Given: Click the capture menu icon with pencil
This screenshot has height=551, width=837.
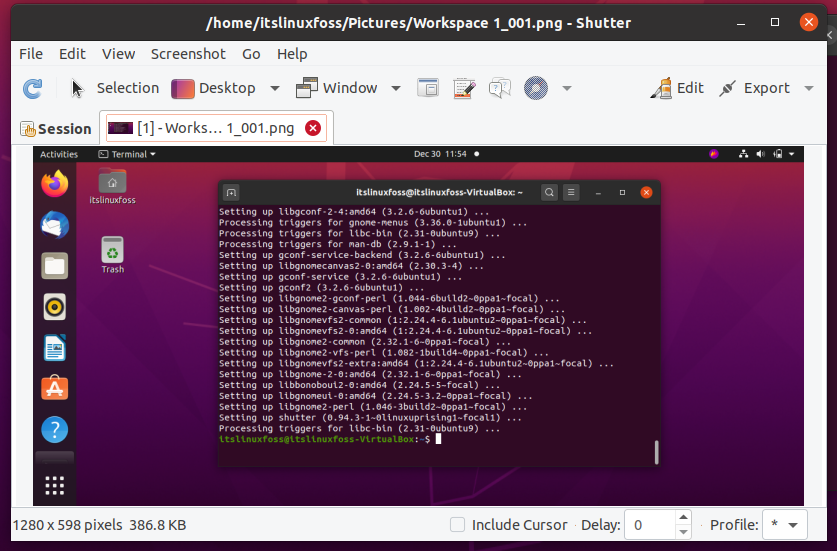Looking at the screenshot, I should point(464,88).
